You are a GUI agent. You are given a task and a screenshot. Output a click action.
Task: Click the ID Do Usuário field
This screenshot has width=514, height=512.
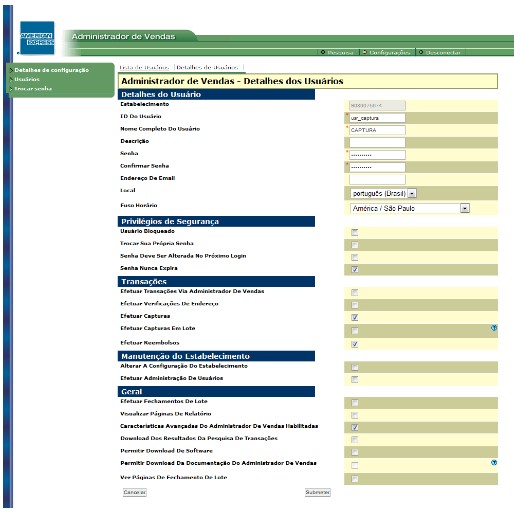[377, 118]
